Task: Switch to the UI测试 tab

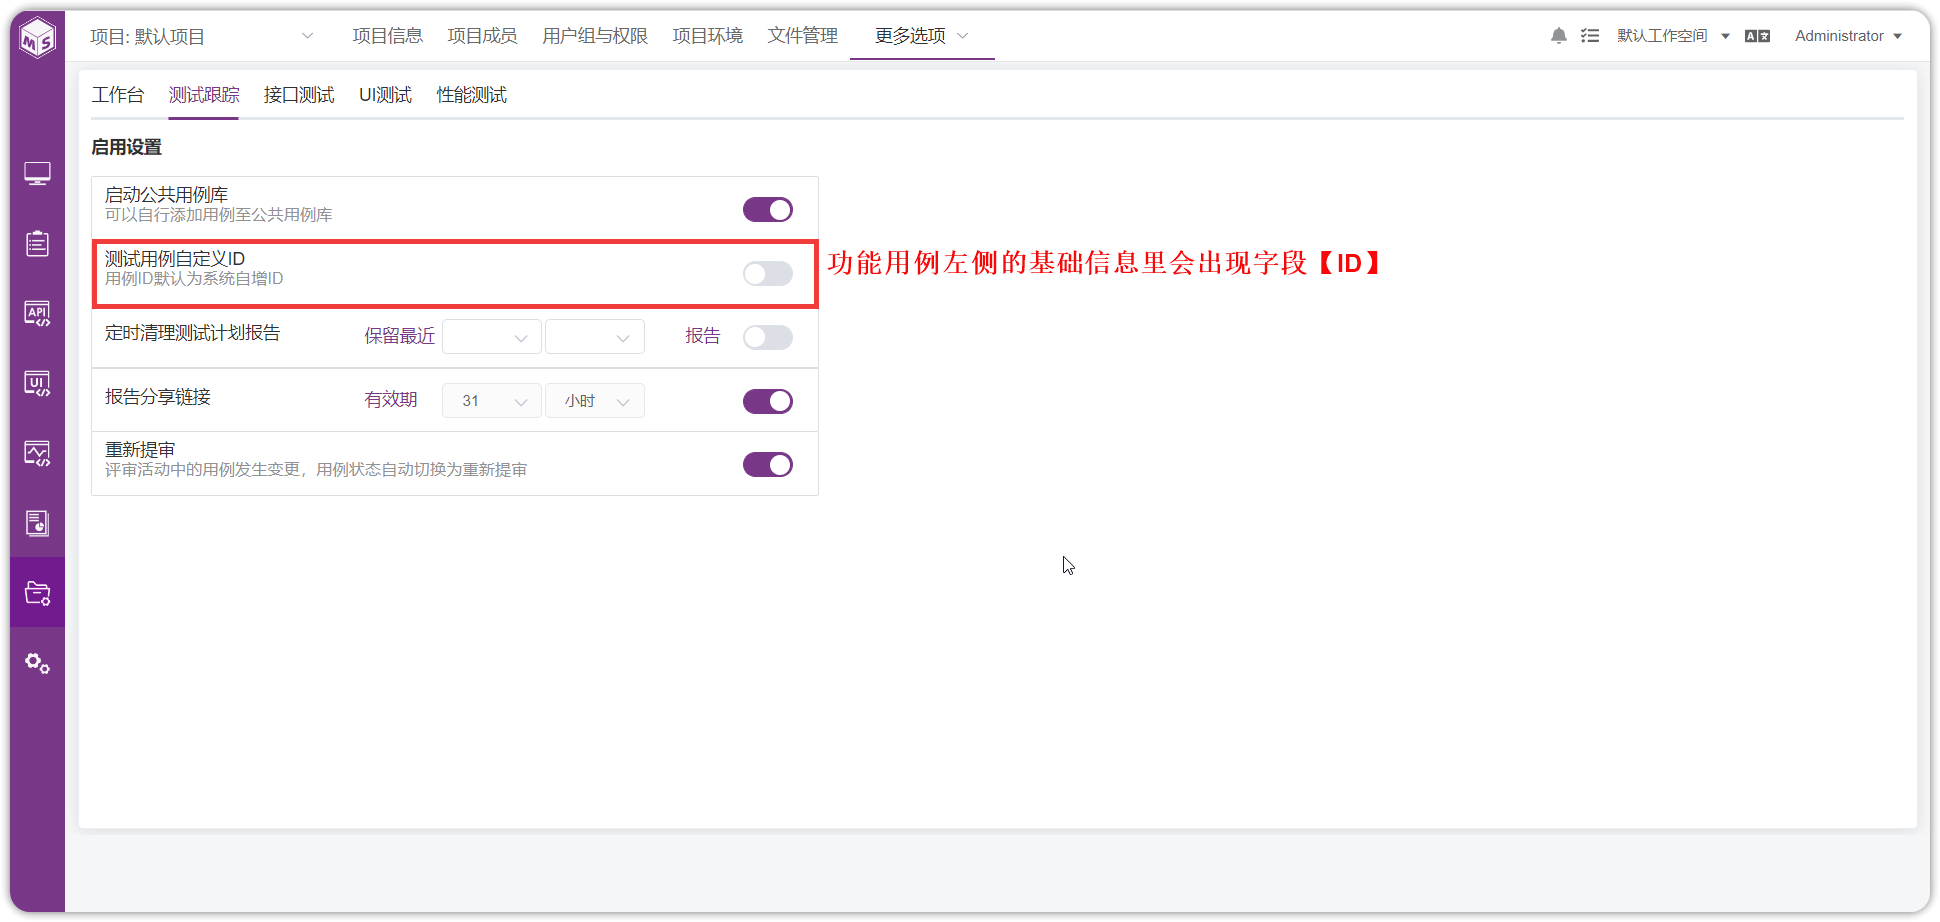Action: (386, 95)
